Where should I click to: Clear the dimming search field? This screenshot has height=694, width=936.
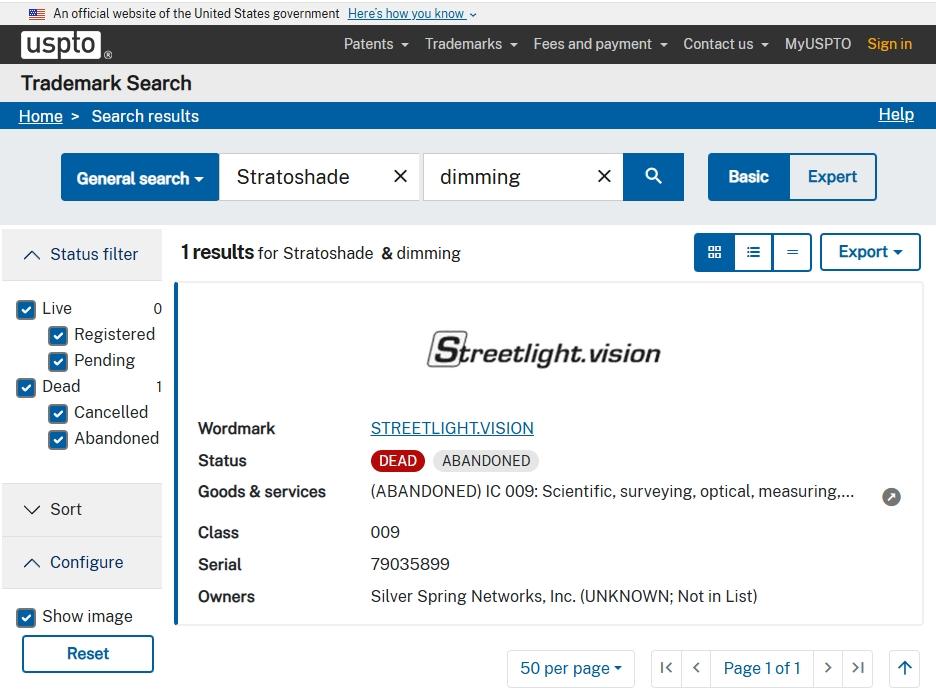[x=604, y=176]
